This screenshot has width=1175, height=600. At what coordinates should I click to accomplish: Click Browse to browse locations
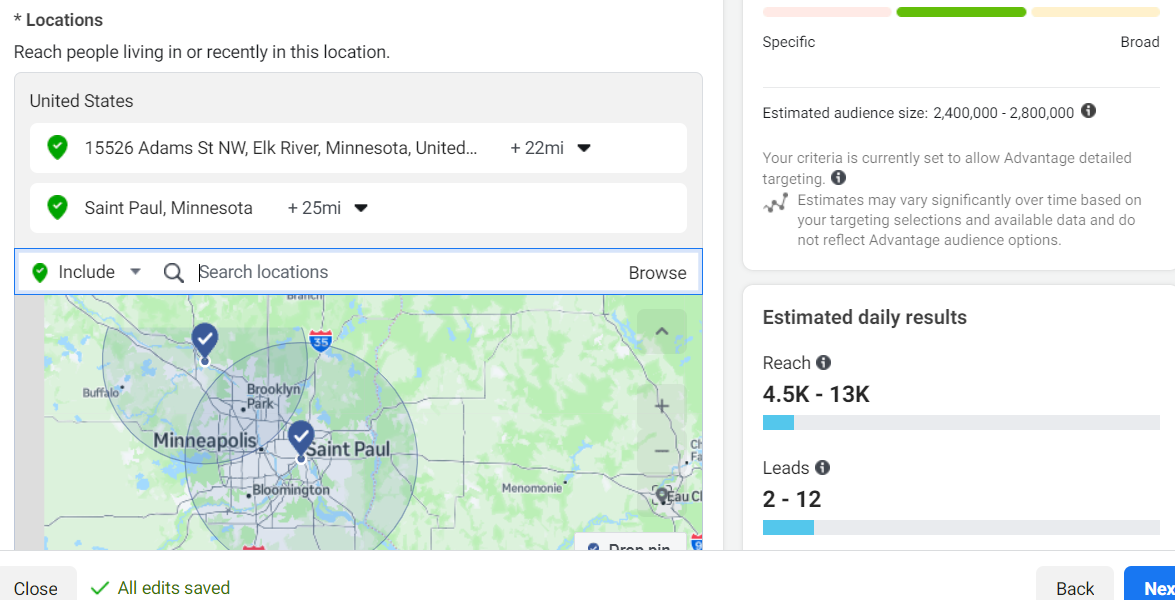(x=657, y=273)
